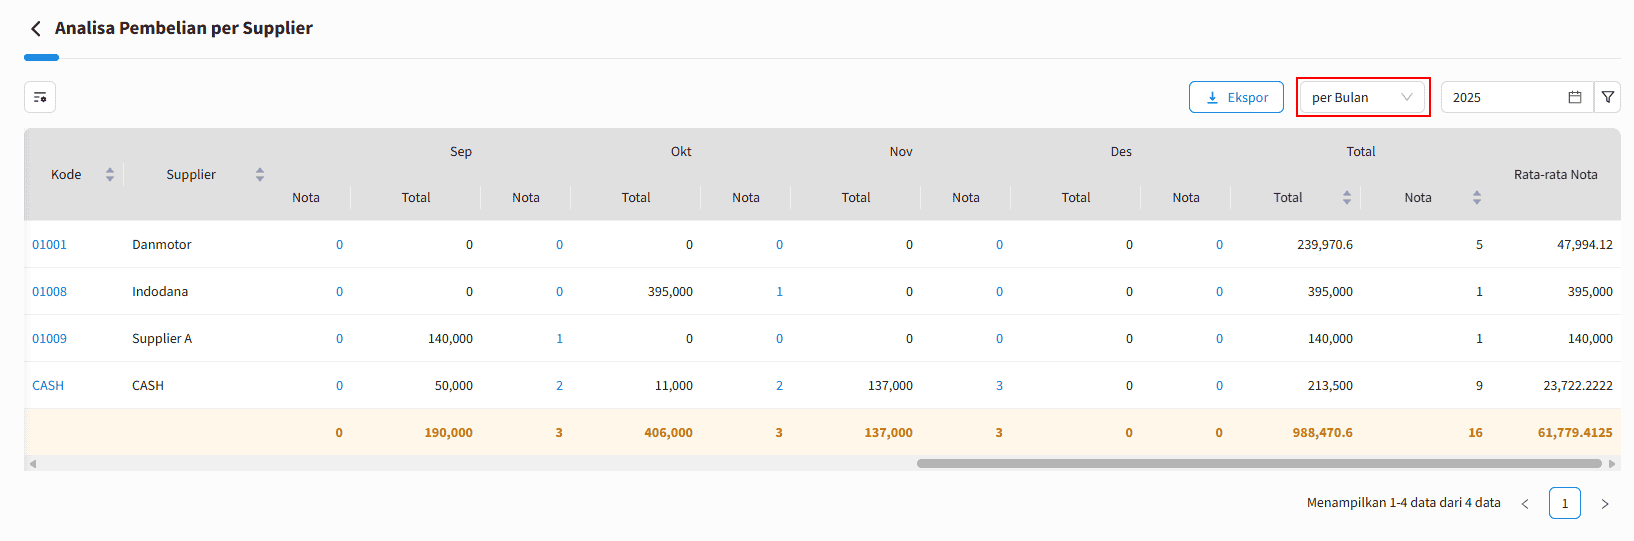Go to the next page of results
1634x541 pixels.
click(1605, 504)
